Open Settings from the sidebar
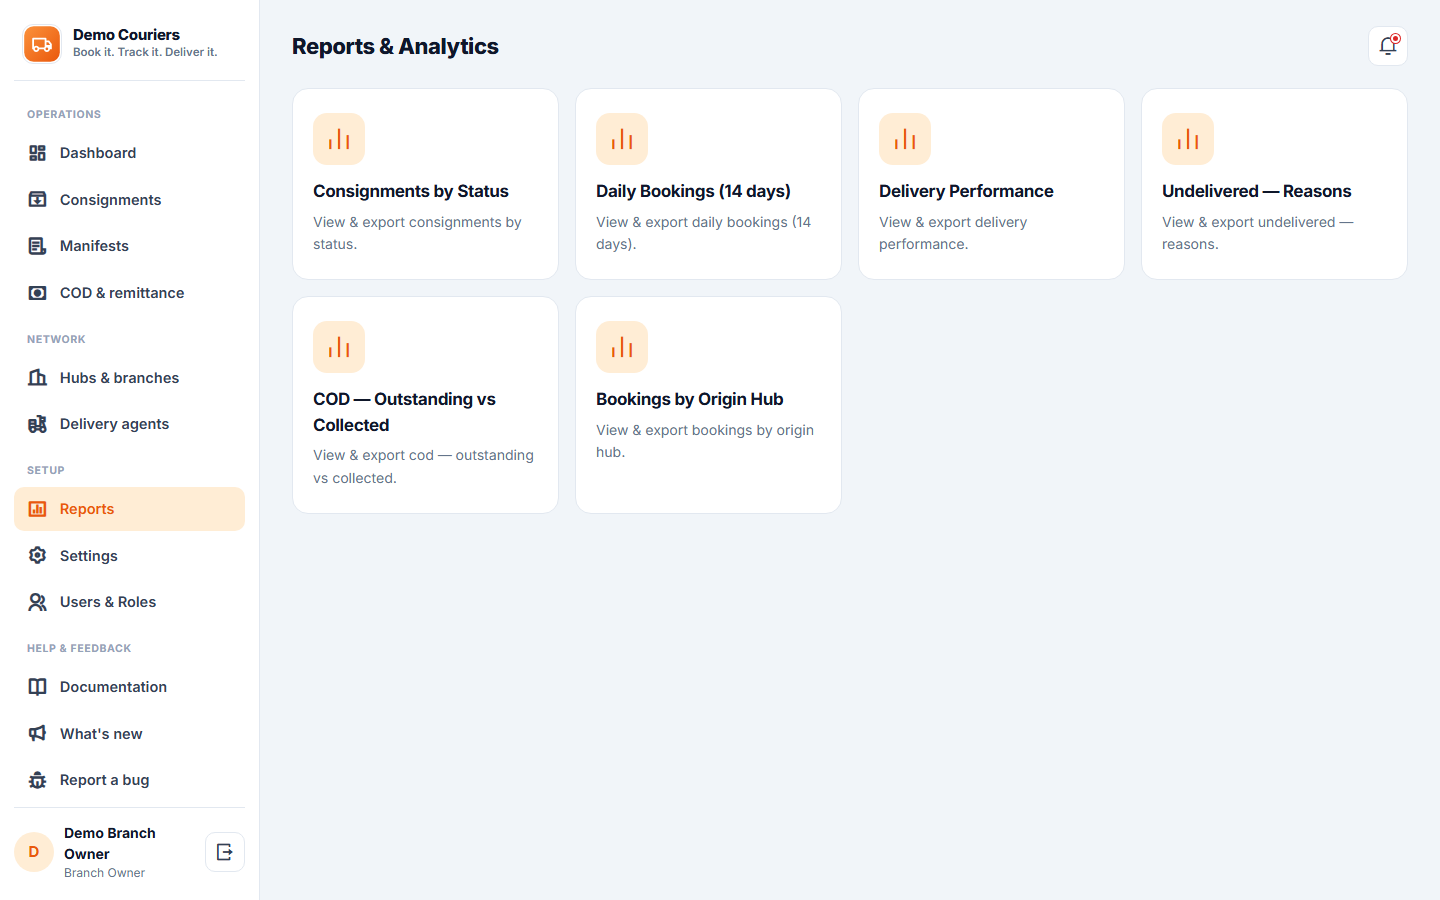 coord(129,556)
